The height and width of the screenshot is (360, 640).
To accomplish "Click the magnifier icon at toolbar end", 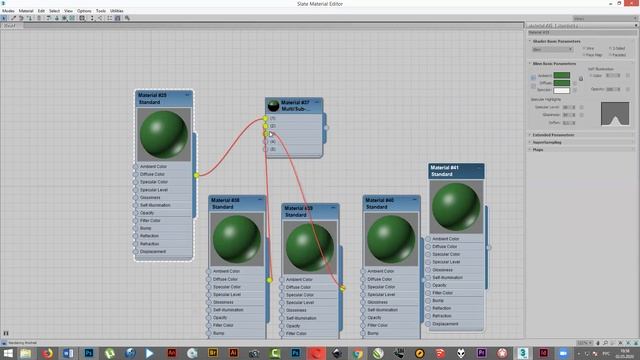I will 127,18.
